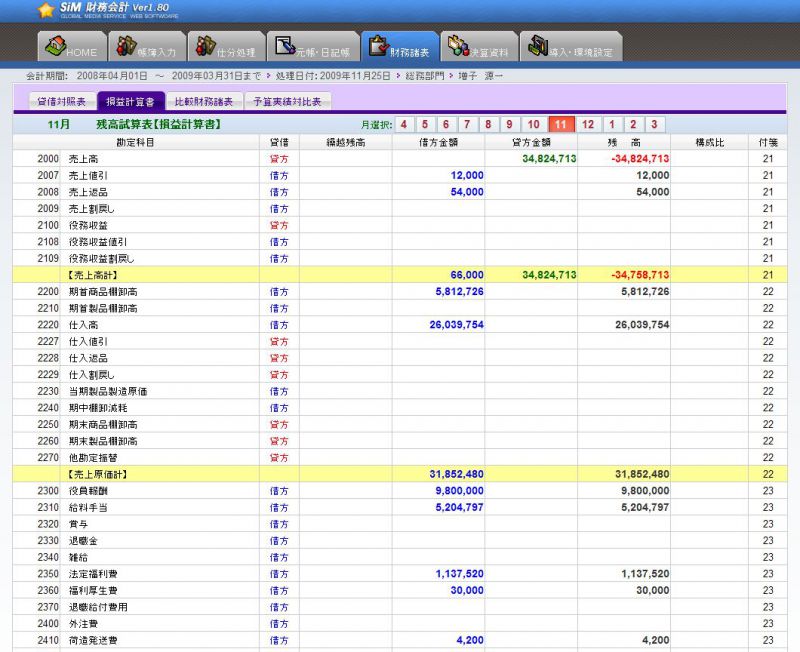This screenshot has width=800, height=652.
Task: Click the 【売上原価計】 subtotal row
Action: 97,474
